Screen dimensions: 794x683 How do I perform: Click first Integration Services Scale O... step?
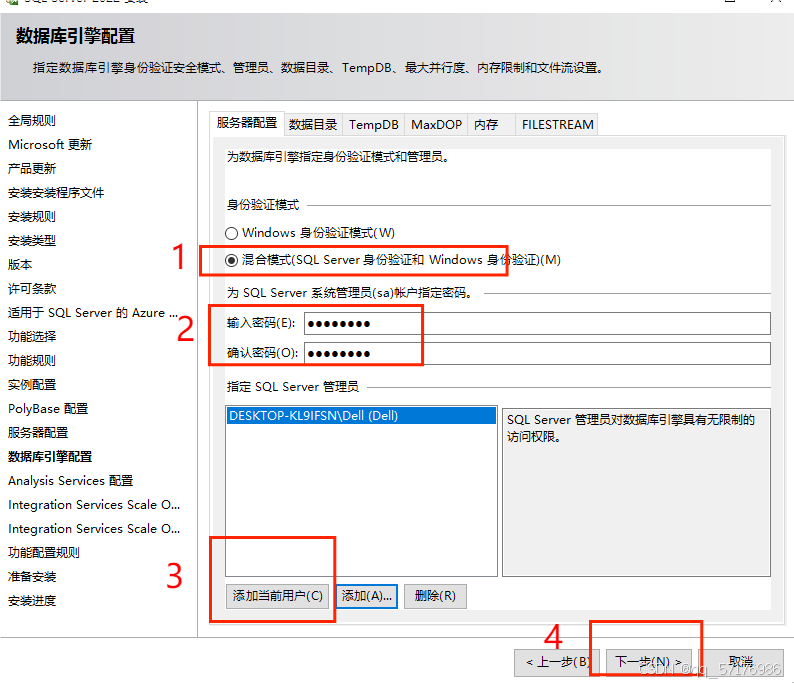(94, 505)
